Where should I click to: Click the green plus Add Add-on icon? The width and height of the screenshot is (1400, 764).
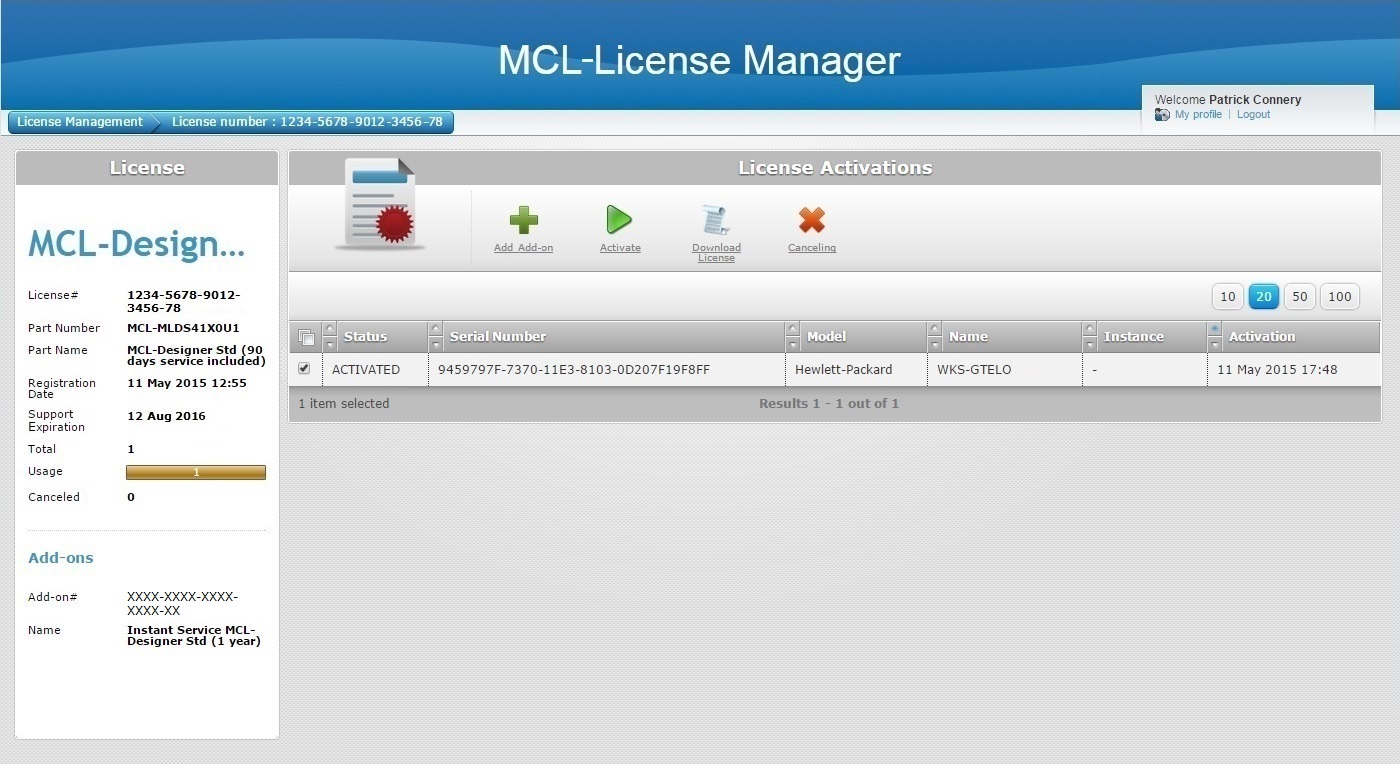(x=523, y=220)
